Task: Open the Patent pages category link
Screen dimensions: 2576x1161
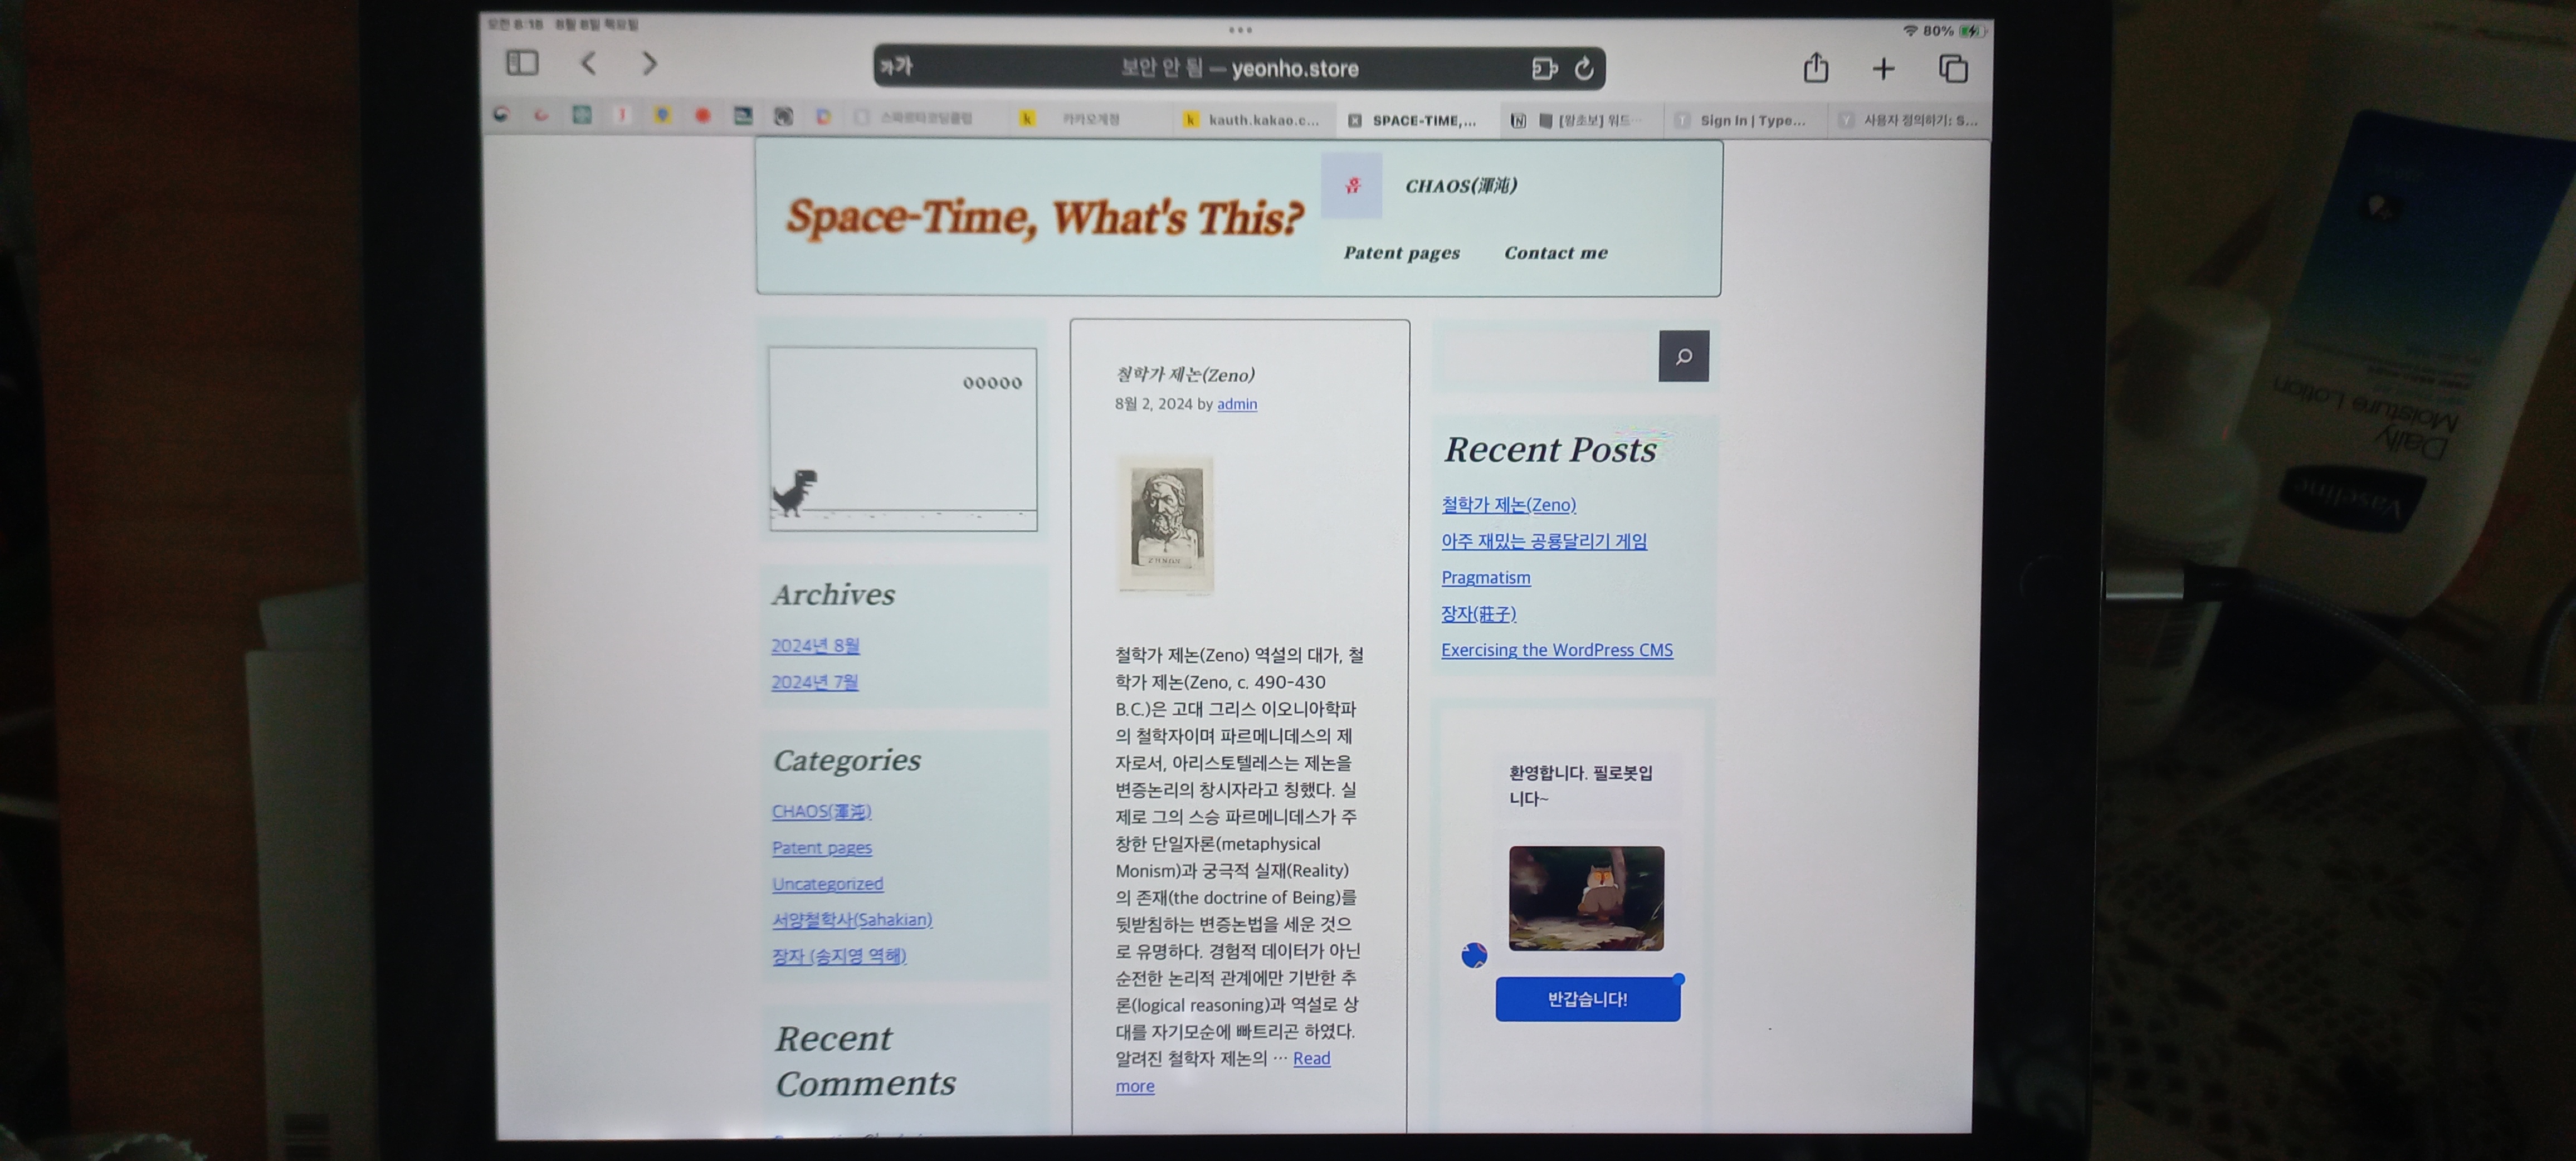Action: [x=822, y=847]
